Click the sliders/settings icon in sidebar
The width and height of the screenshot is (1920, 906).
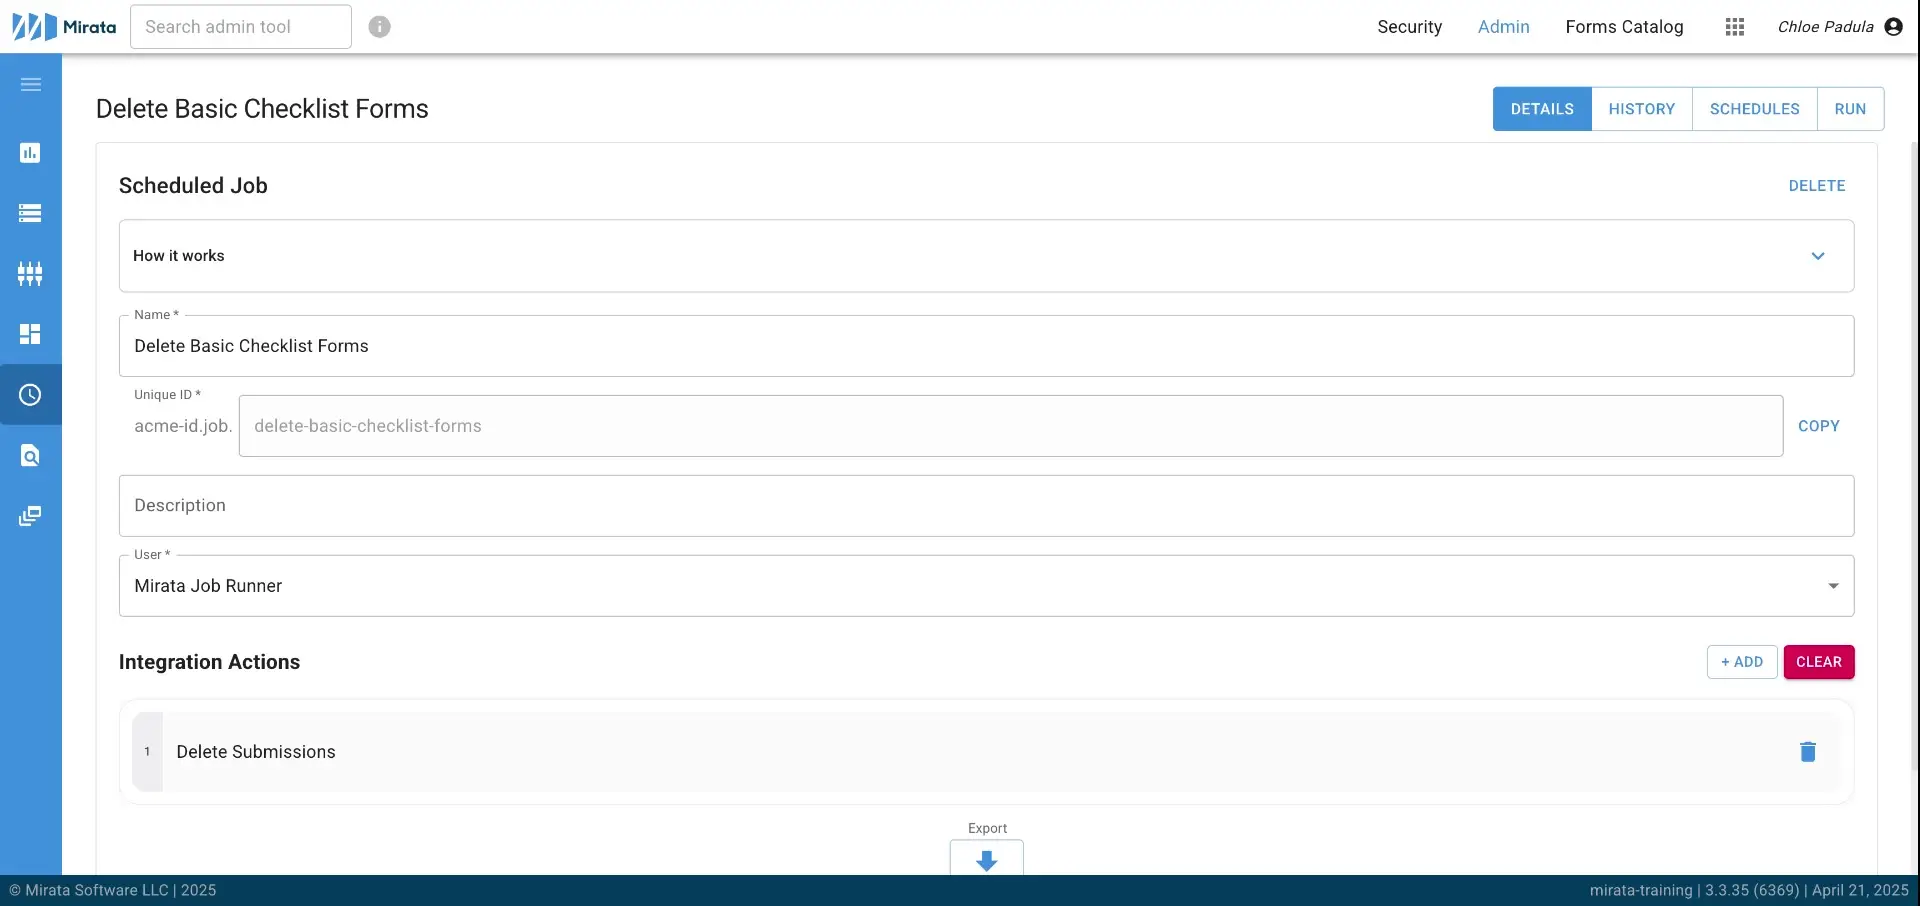click(x=31, y=274)
